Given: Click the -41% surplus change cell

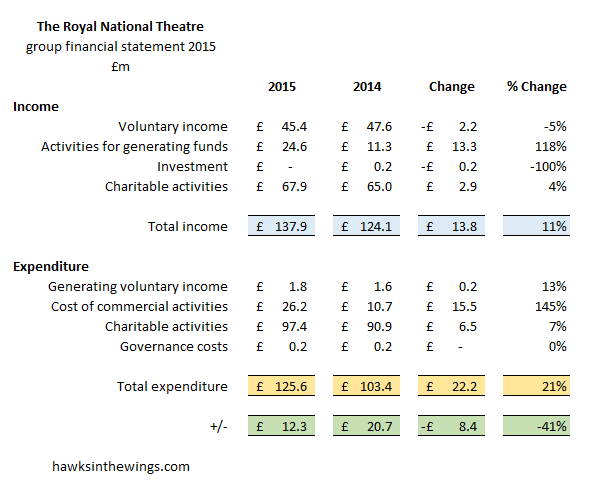Looking at the screenshot, I should click(x=537, y=426).
